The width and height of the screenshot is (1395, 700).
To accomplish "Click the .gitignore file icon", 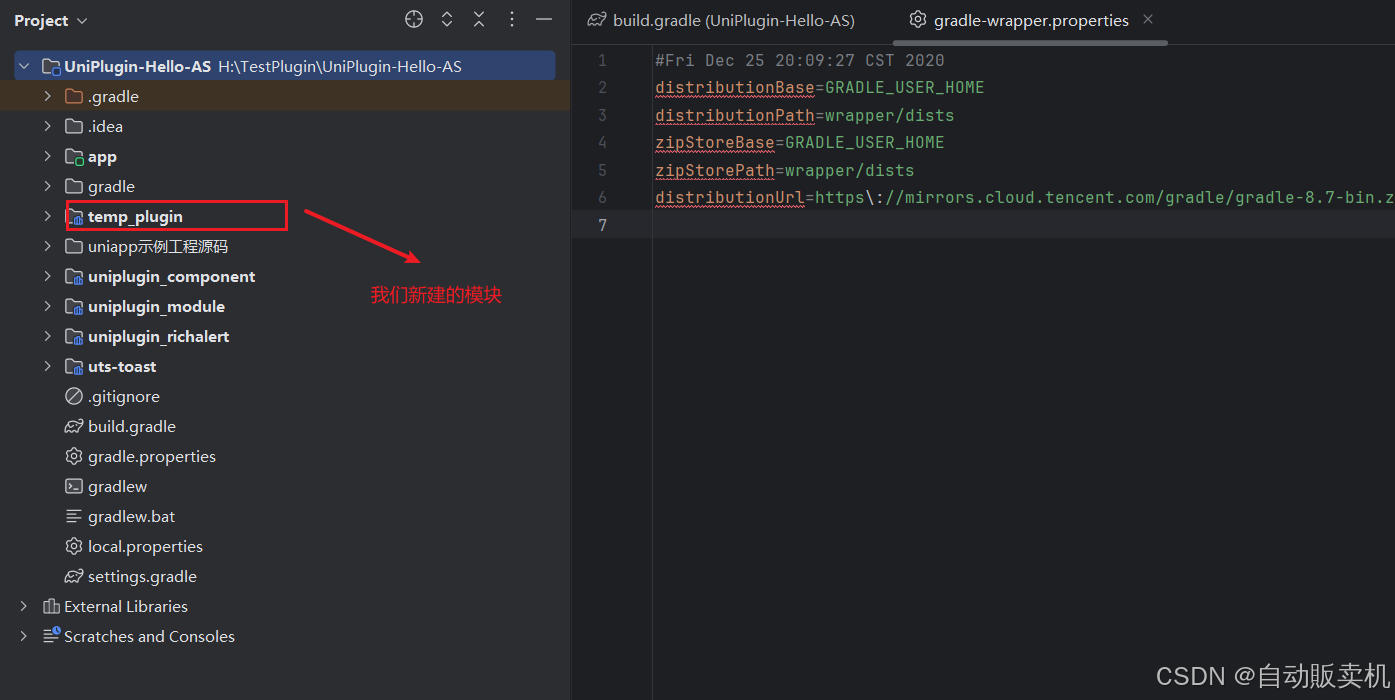I will point(74,397).
